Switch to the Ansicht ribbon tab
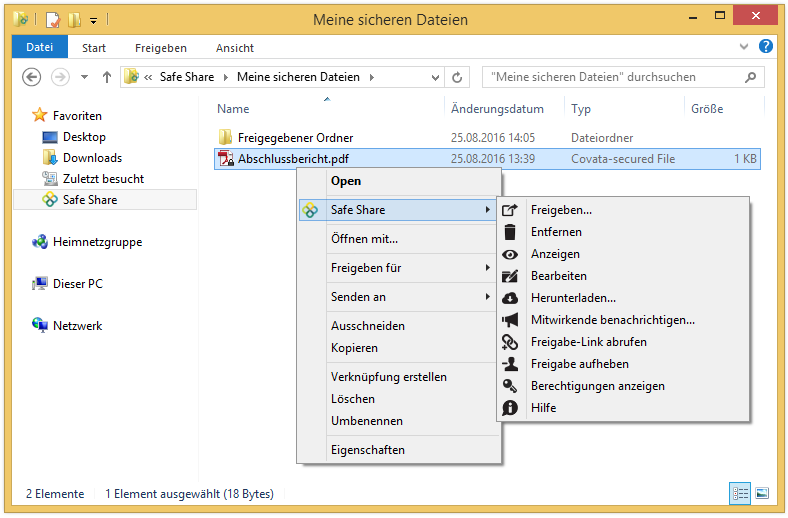The width and height of the screenshot is (788, 518). coord(235,48)
